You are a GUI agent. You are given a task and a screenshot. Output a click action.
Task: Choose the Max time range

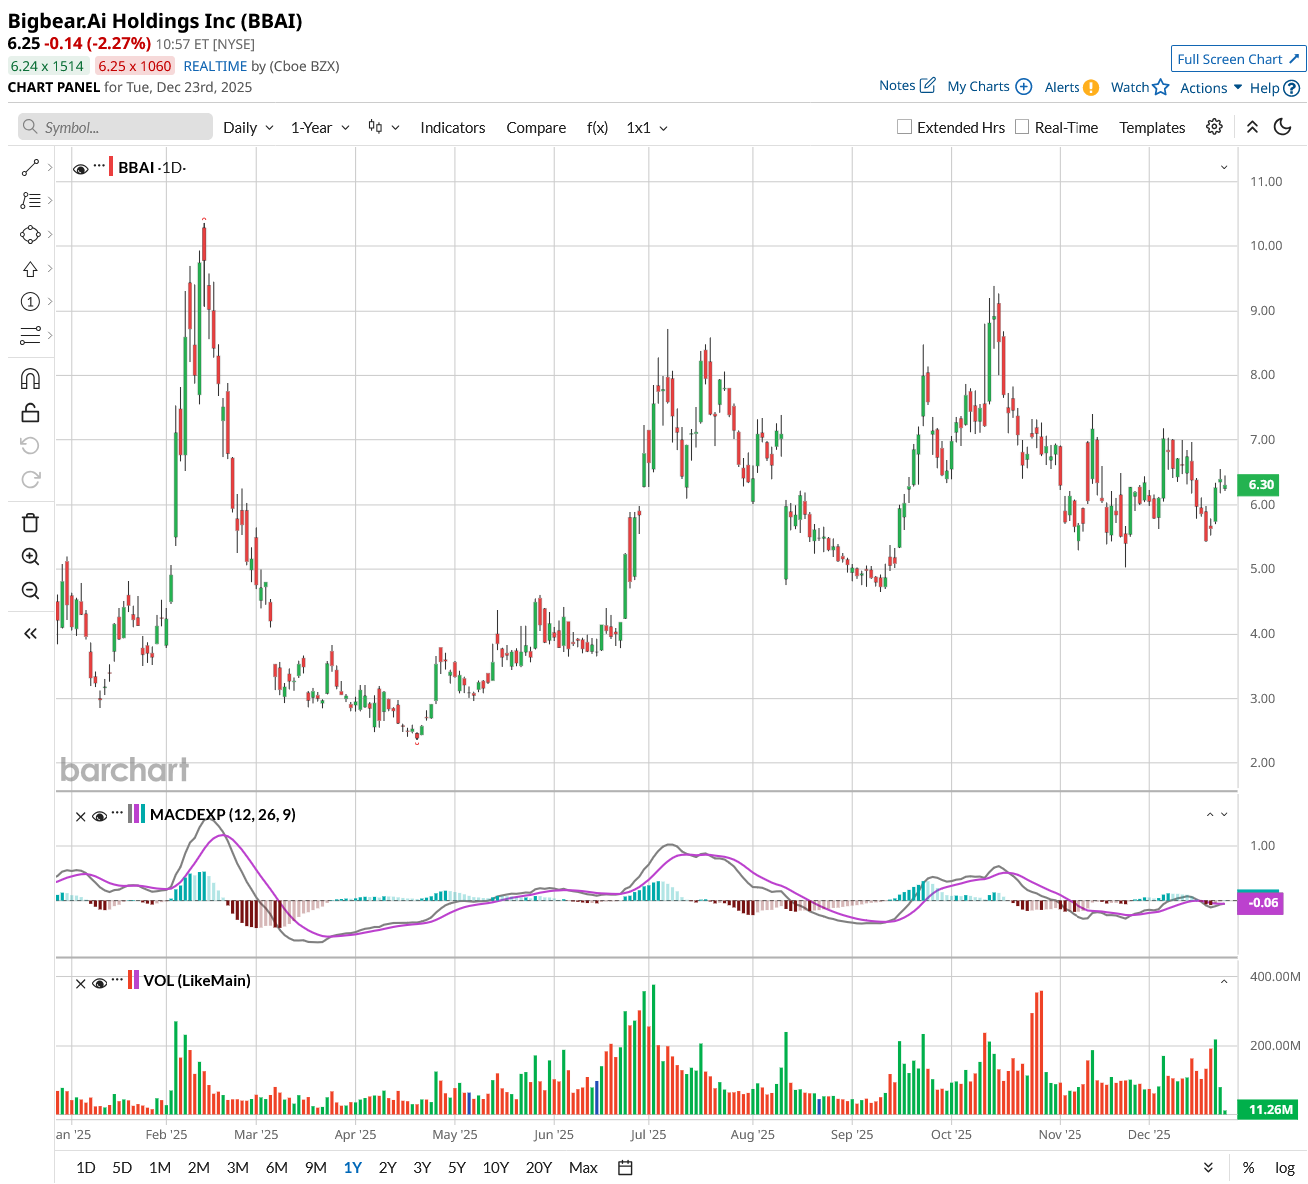(x=583, y=1167)
